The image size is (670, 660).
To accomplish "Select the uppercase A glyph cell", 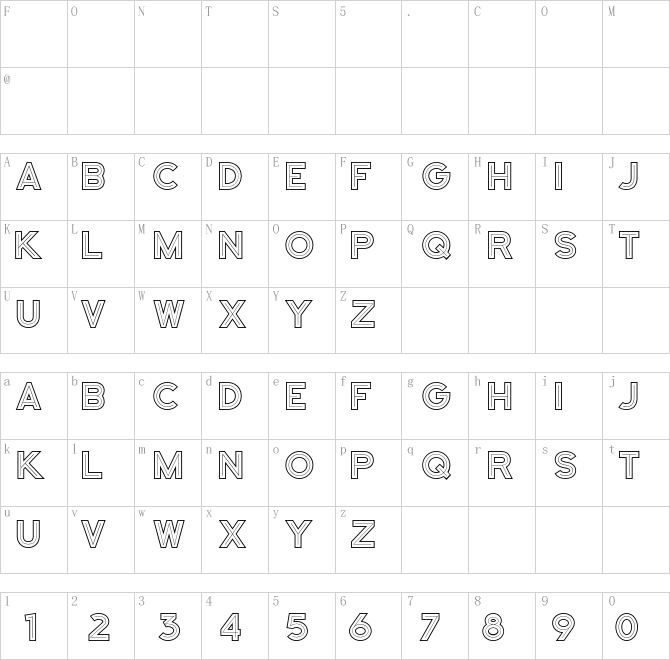I will (x=34, y=187).
